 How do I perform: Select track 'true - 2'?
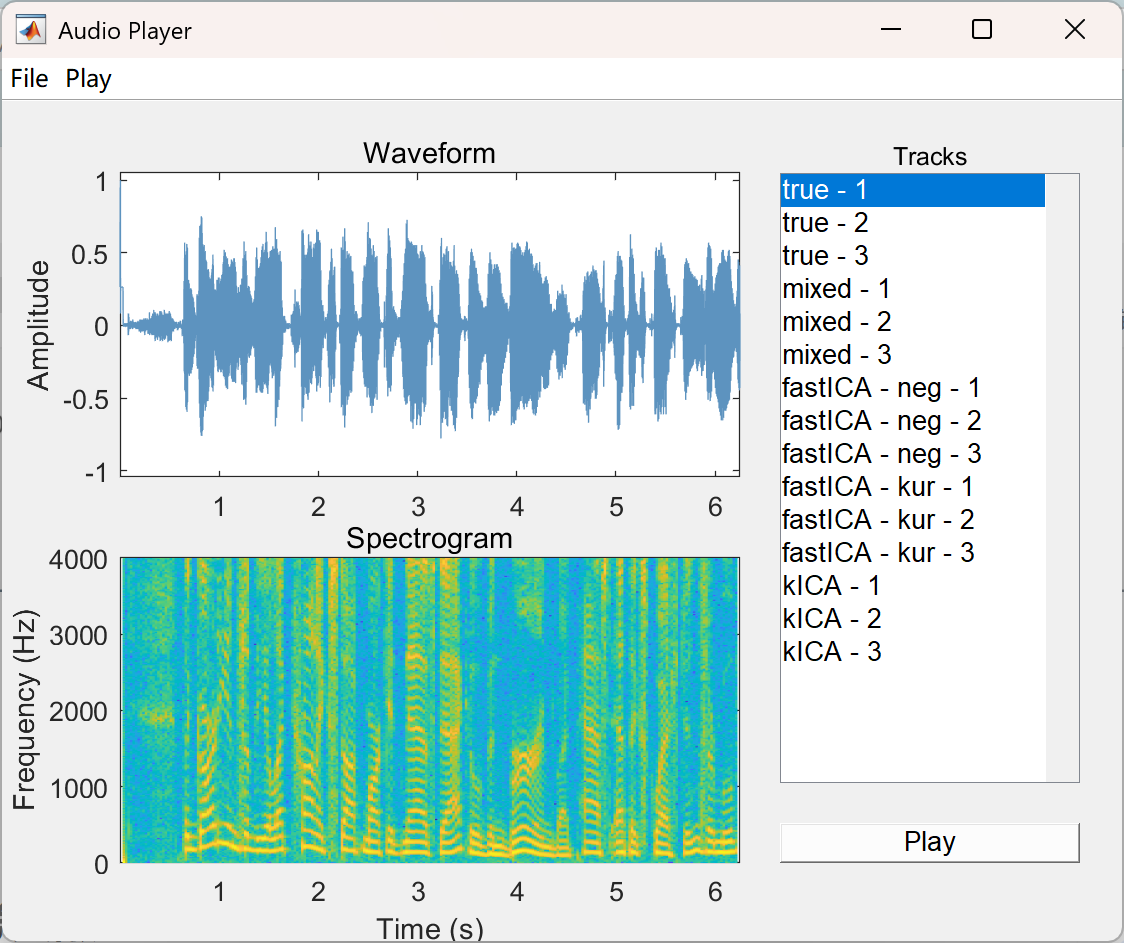pyautogui.click(x=913, y=223)
